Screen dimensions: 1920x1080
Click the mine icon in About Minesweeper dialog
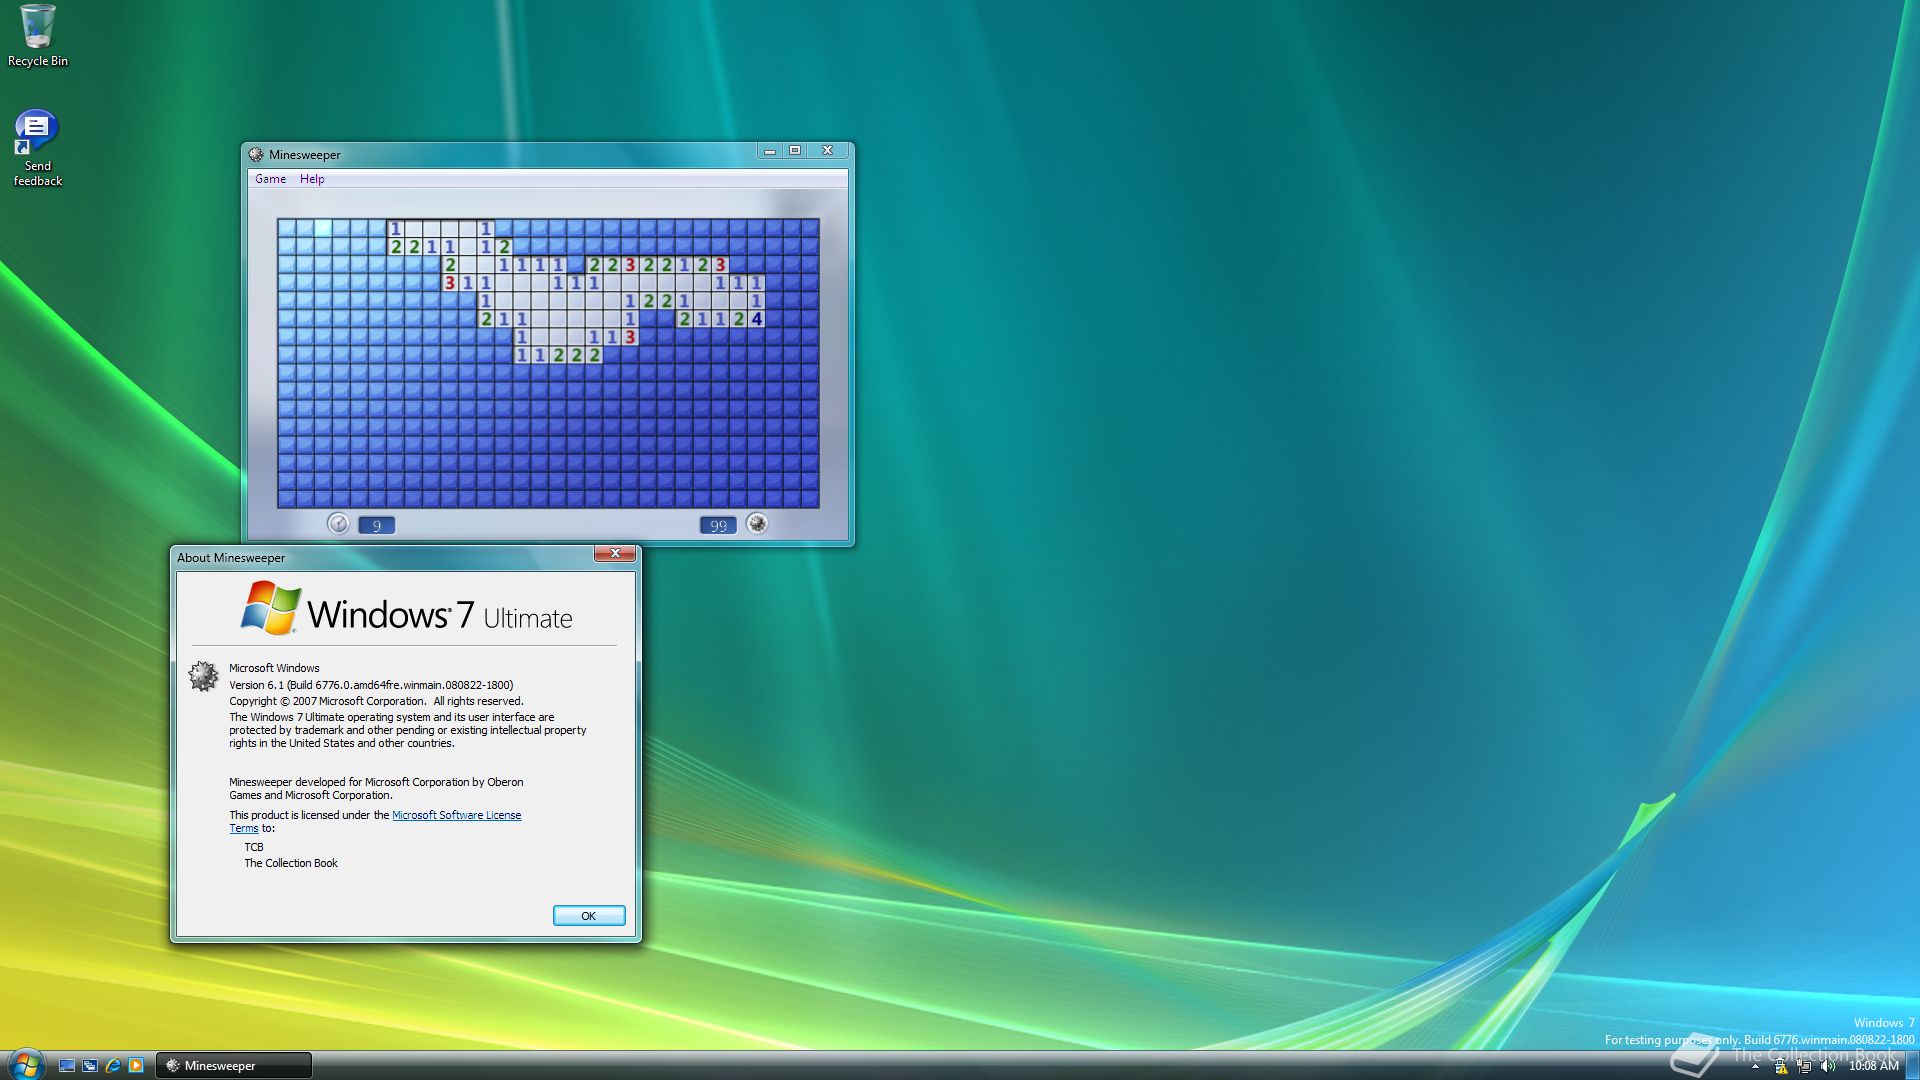[x=204, y=677]
